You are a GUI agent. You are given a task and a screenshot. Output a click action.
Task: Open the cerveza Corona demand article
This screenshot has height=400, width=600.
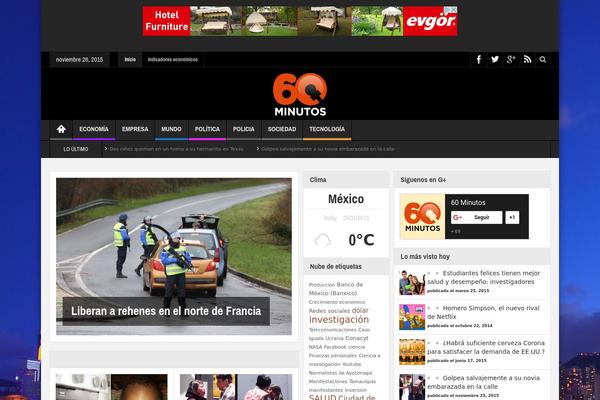pos(486,347)
